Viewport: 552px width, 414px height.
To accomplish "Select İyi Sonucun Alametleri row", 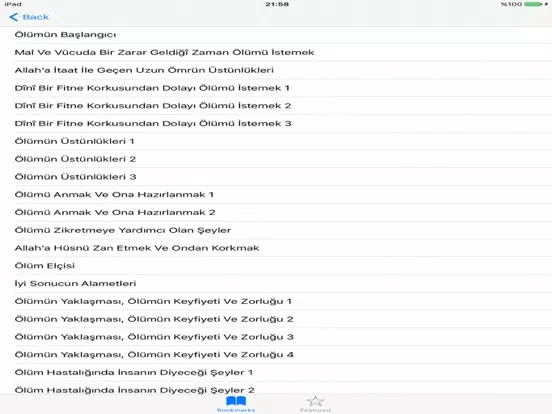I will (x=276, y=284).
